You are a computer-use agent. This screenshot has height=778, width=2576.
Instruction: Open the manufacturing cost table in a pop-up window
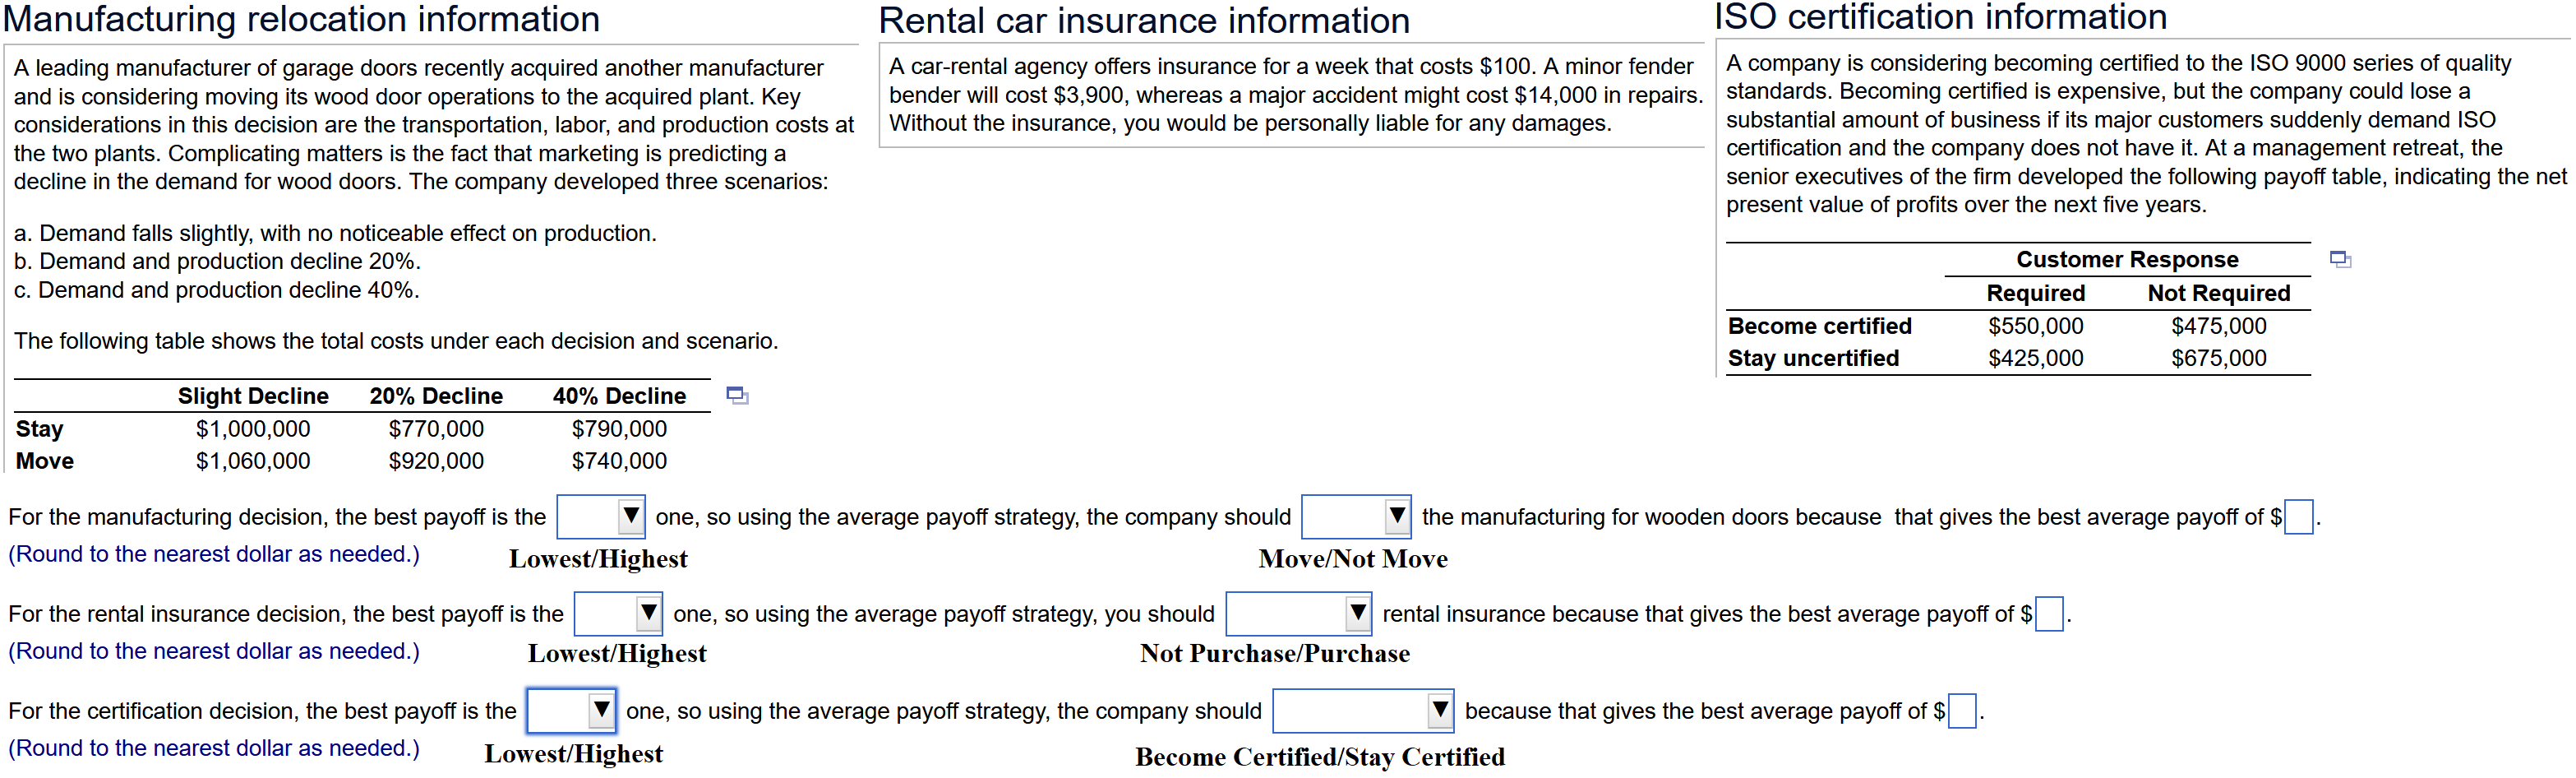737,395
